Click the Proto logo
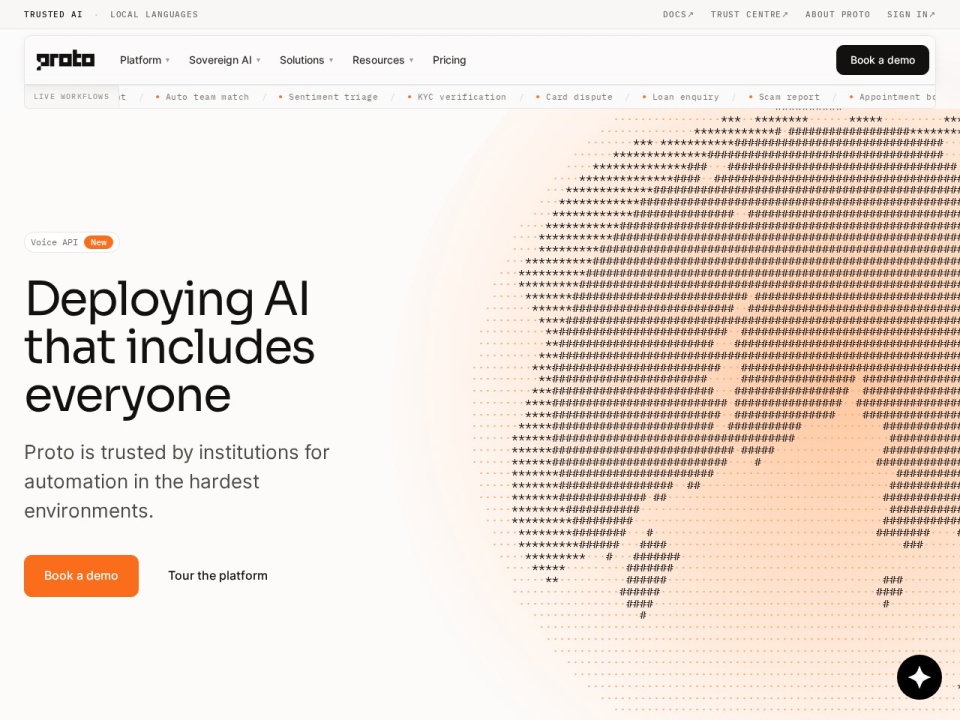This screenshot has height=720, width=960. tap(65, 60)
